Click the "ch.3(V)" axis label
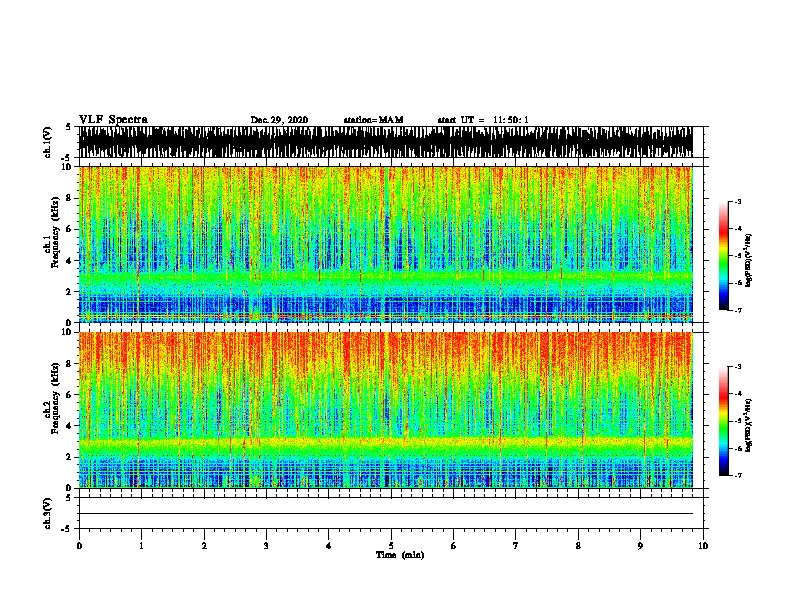Screen dimensions: 792x612 pyautogui.click(x=47, y=513)
